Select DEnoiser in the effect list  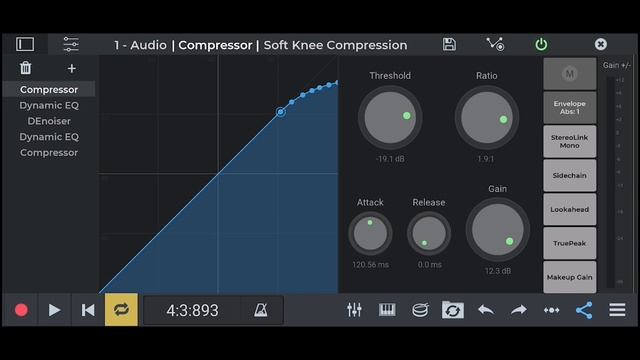tap(49, 121)
